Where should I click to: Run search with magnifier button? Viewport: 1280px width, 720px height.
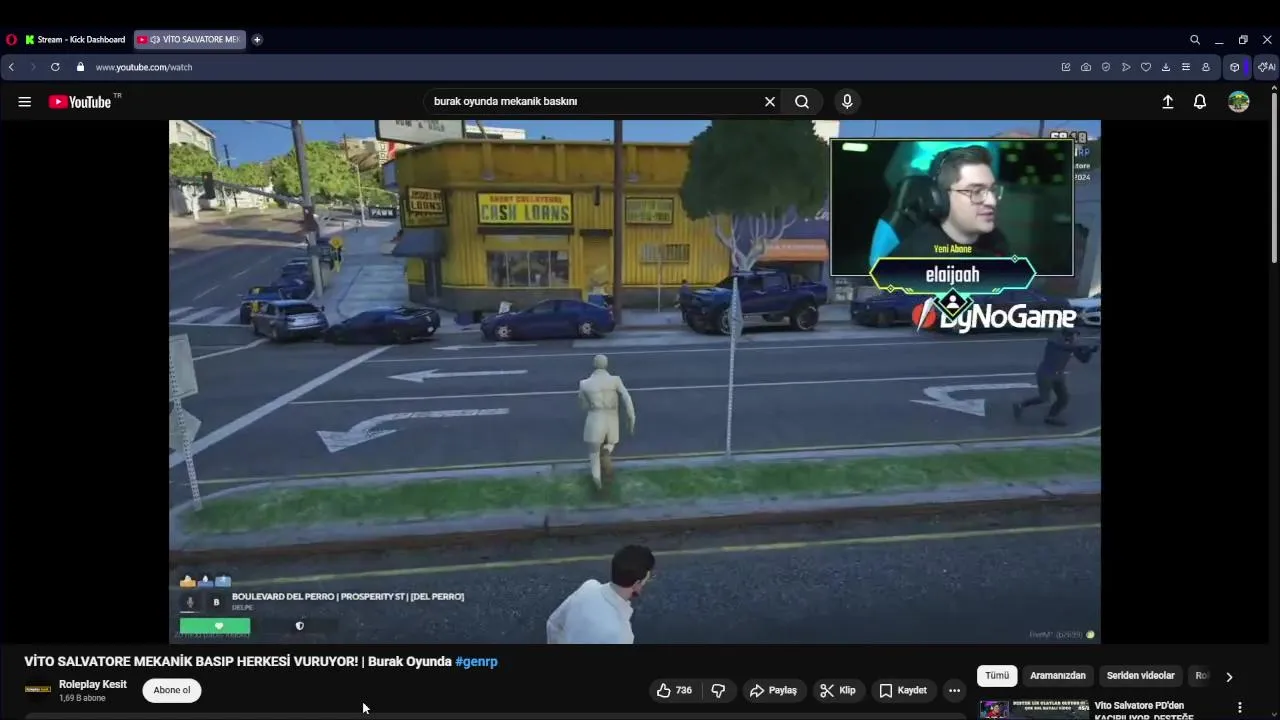point(802,102)
